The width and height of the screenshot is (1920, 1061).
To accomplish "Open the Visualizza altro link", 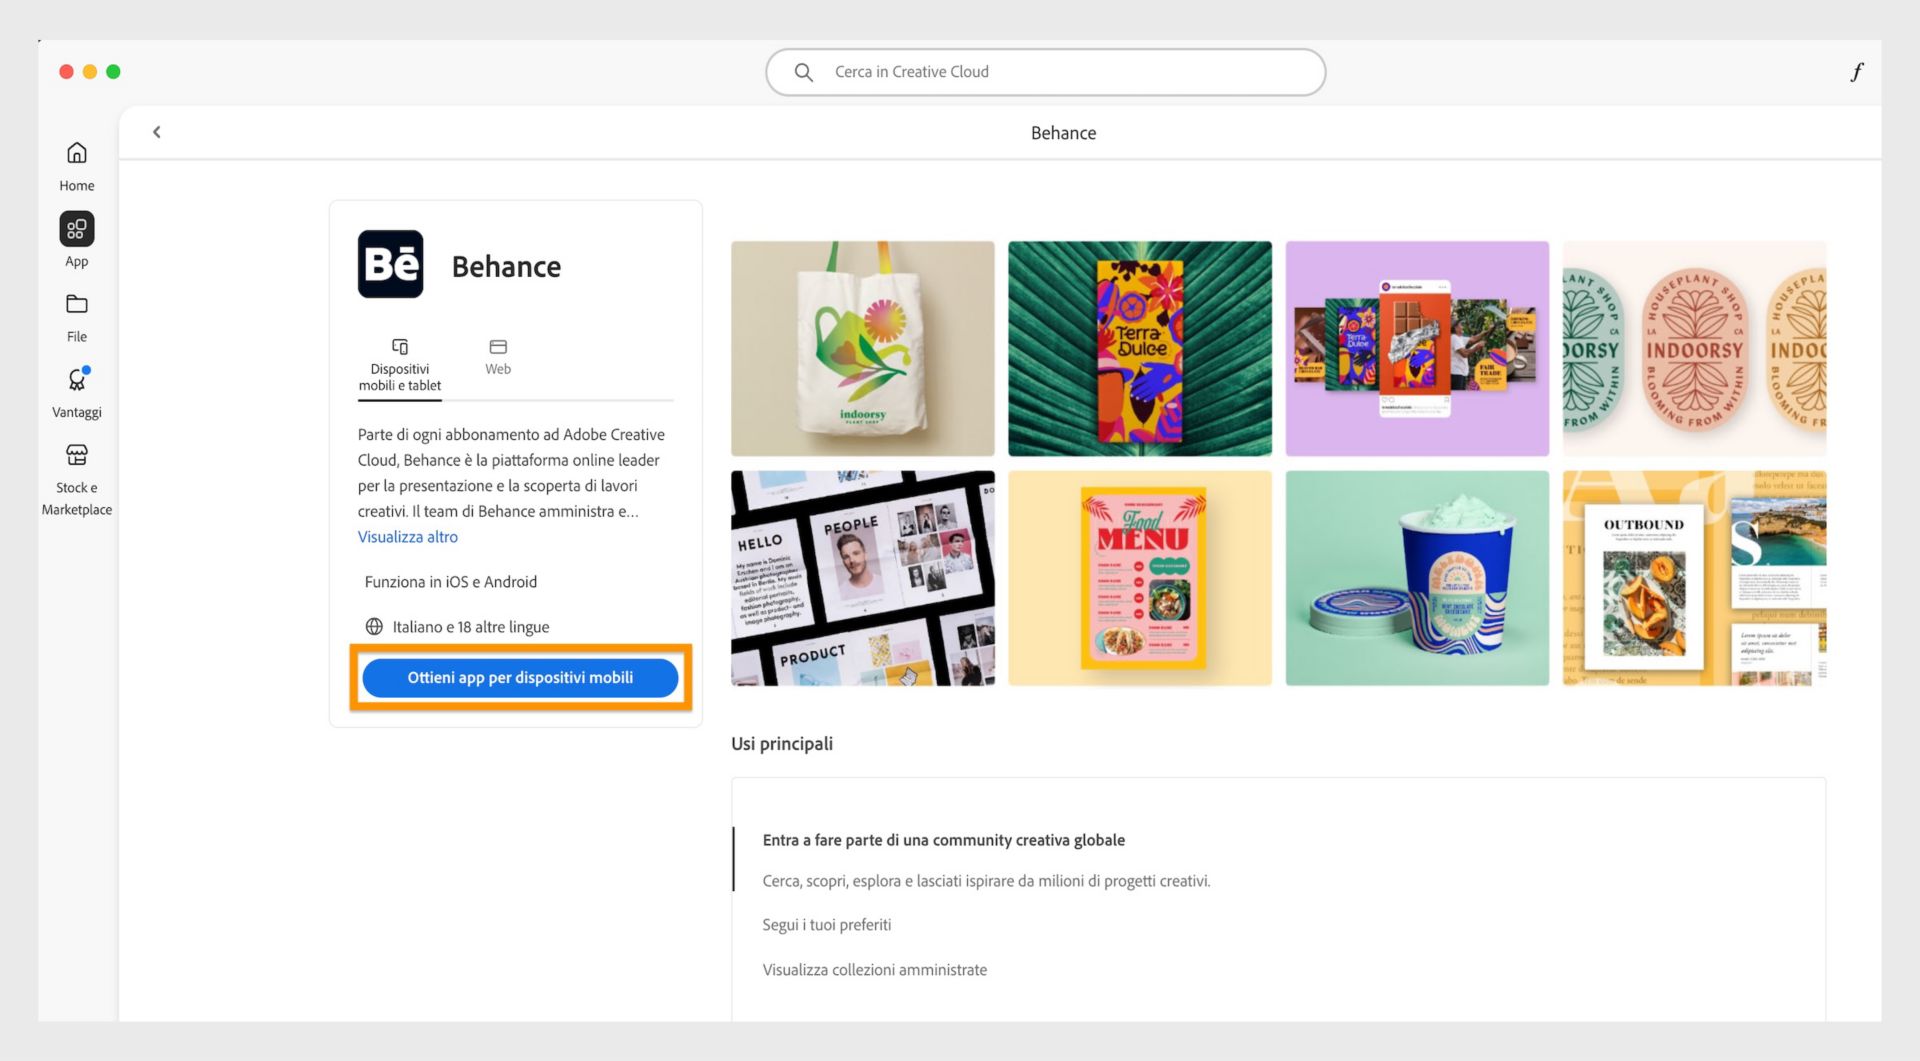I will coord(407,536).
